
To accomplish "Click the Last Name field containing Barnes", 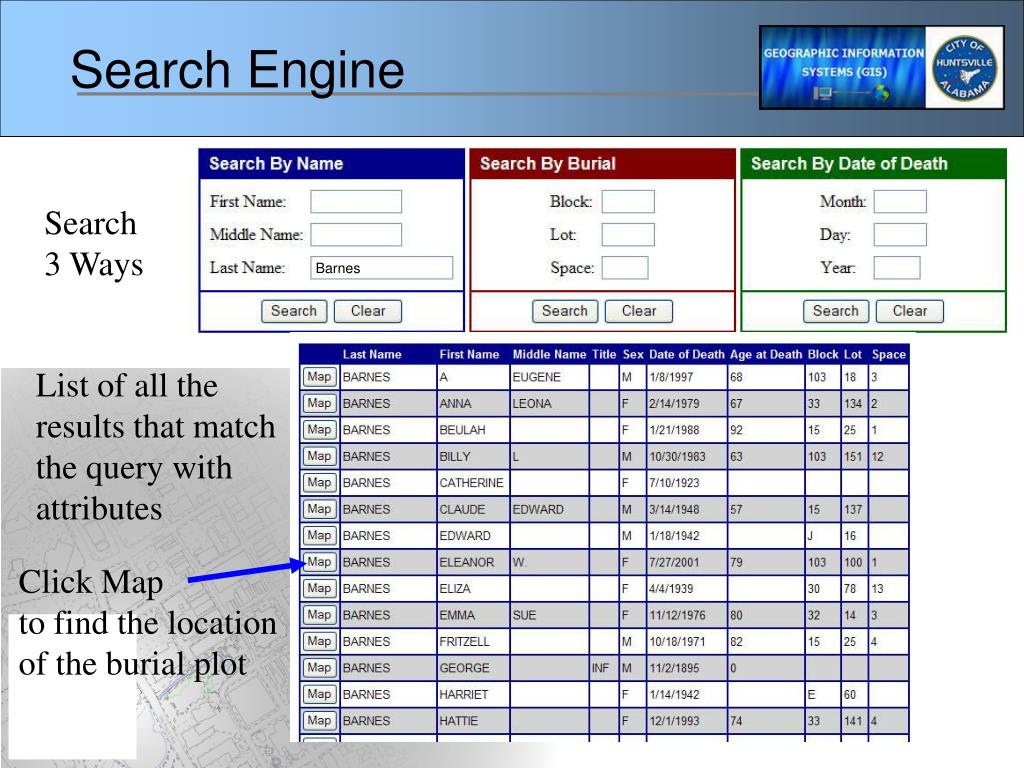I will click(381, 268).
